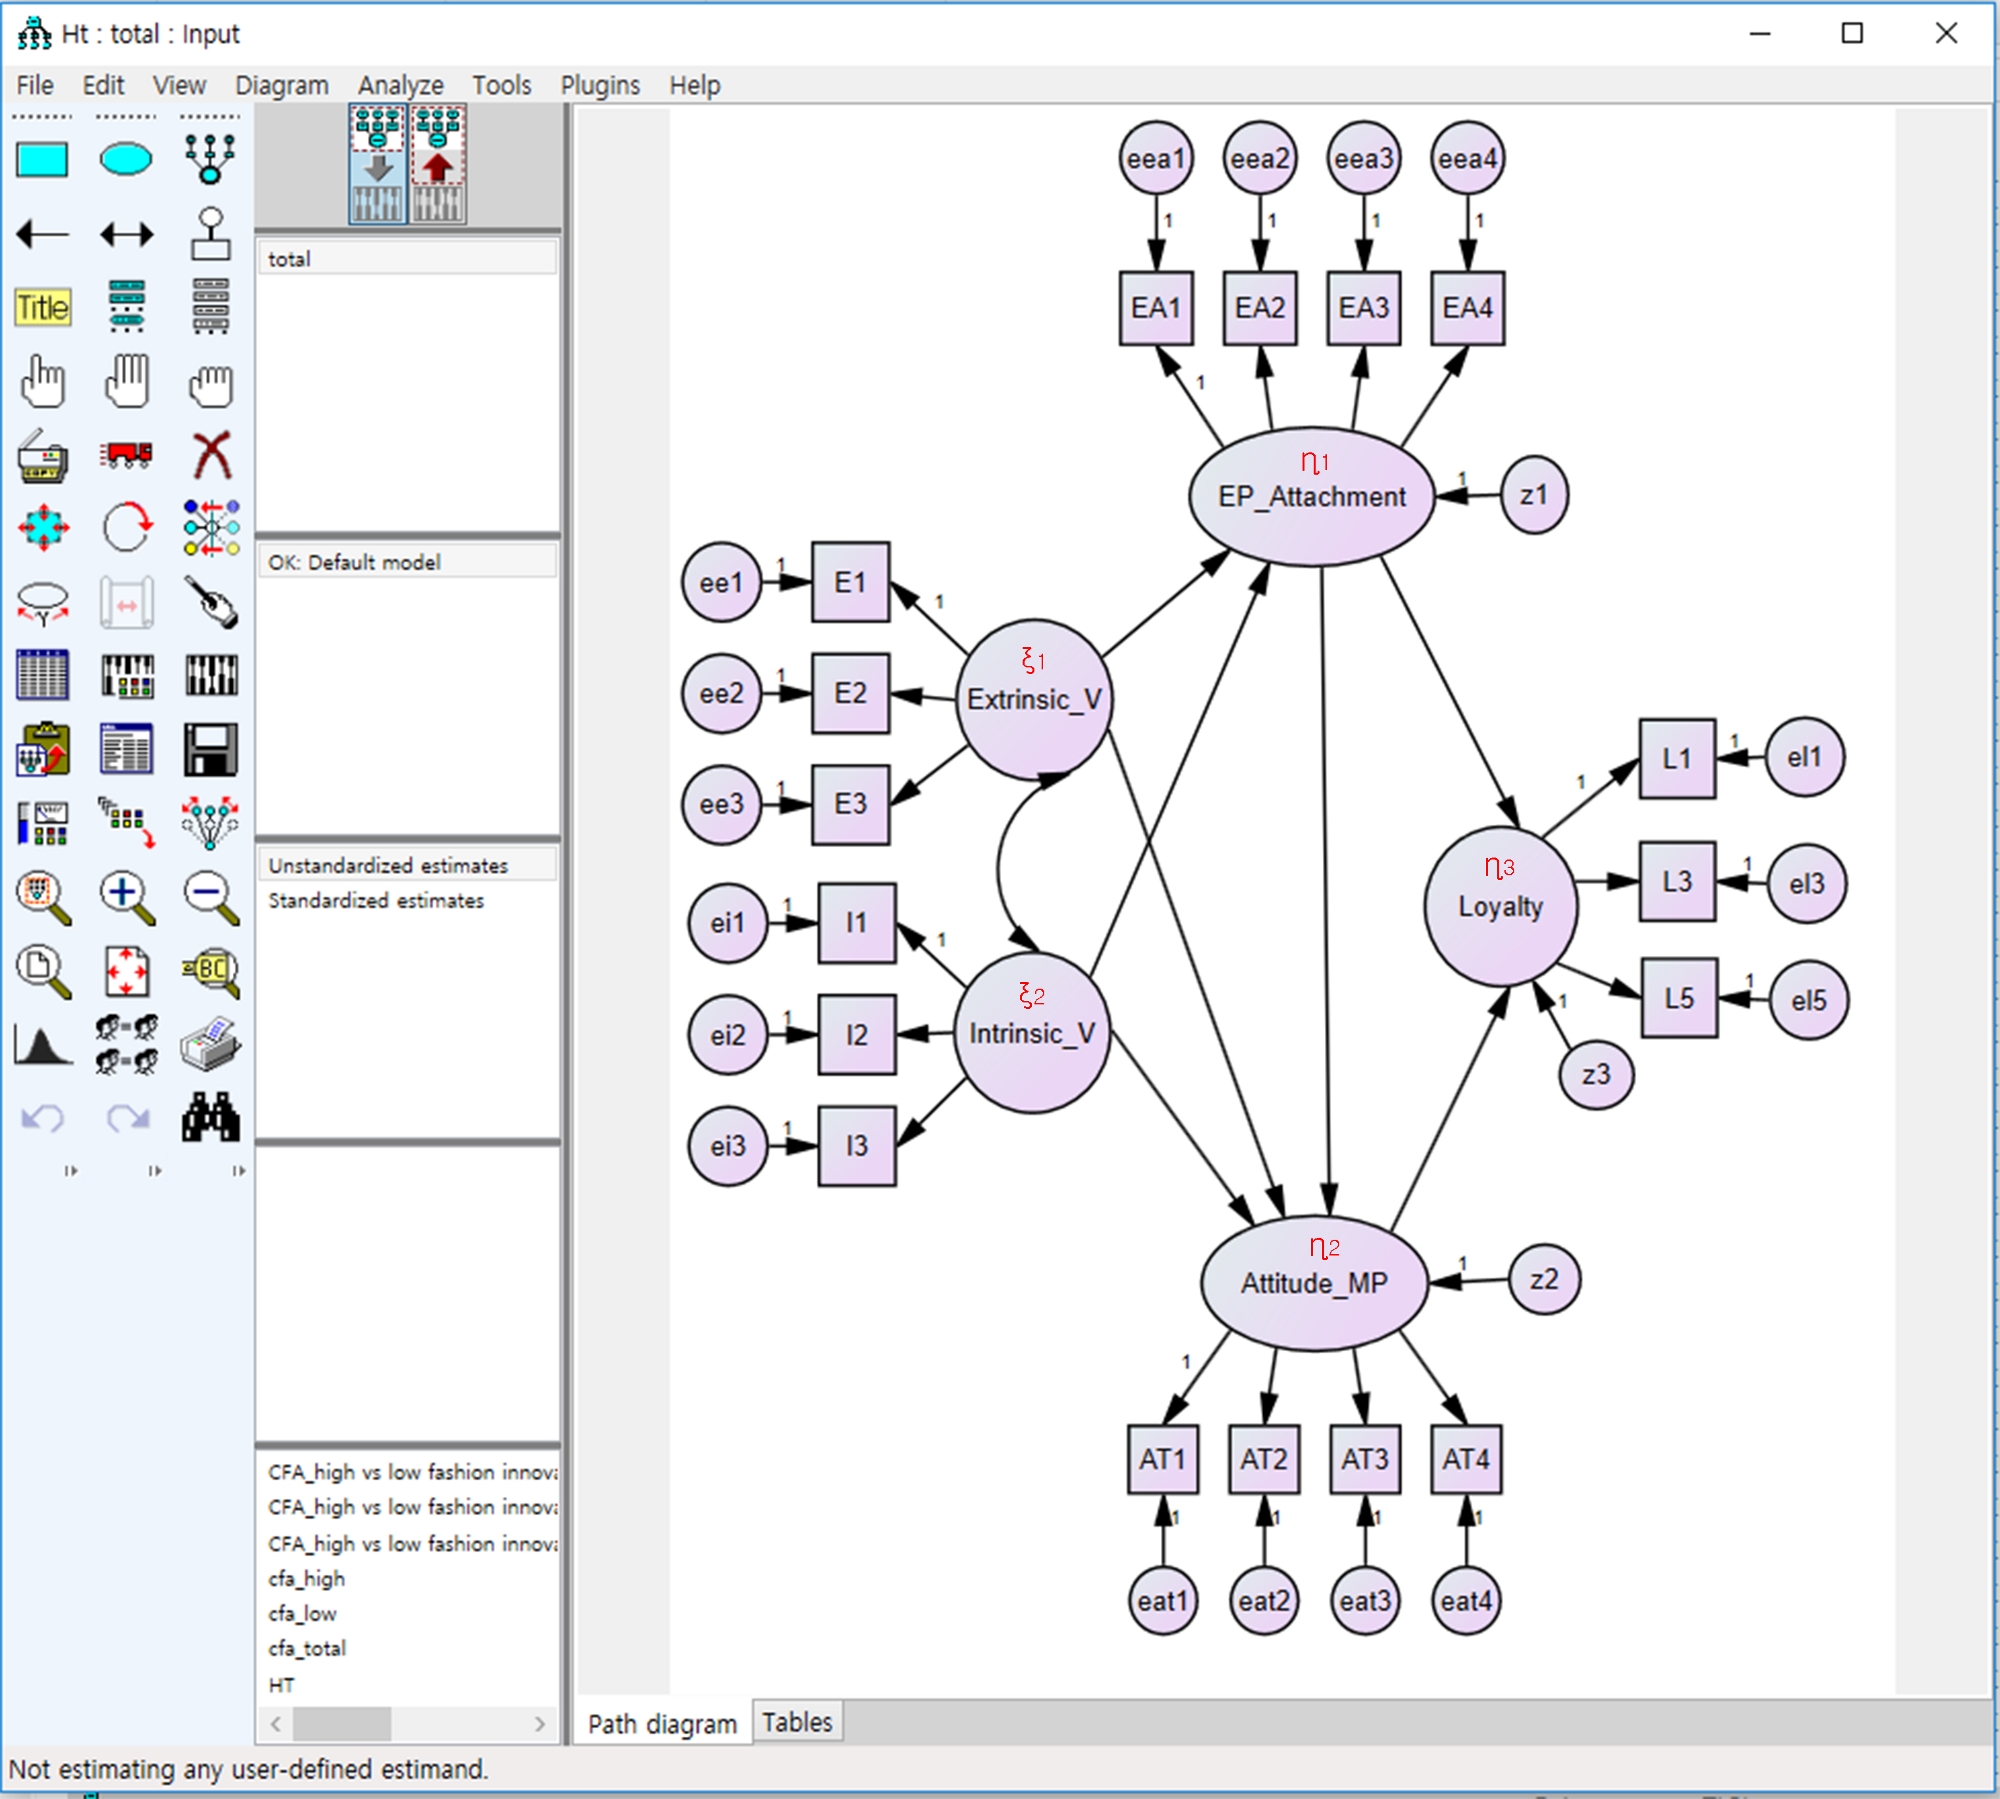Switch to the Tables tab

click(x=797, y=1722)
